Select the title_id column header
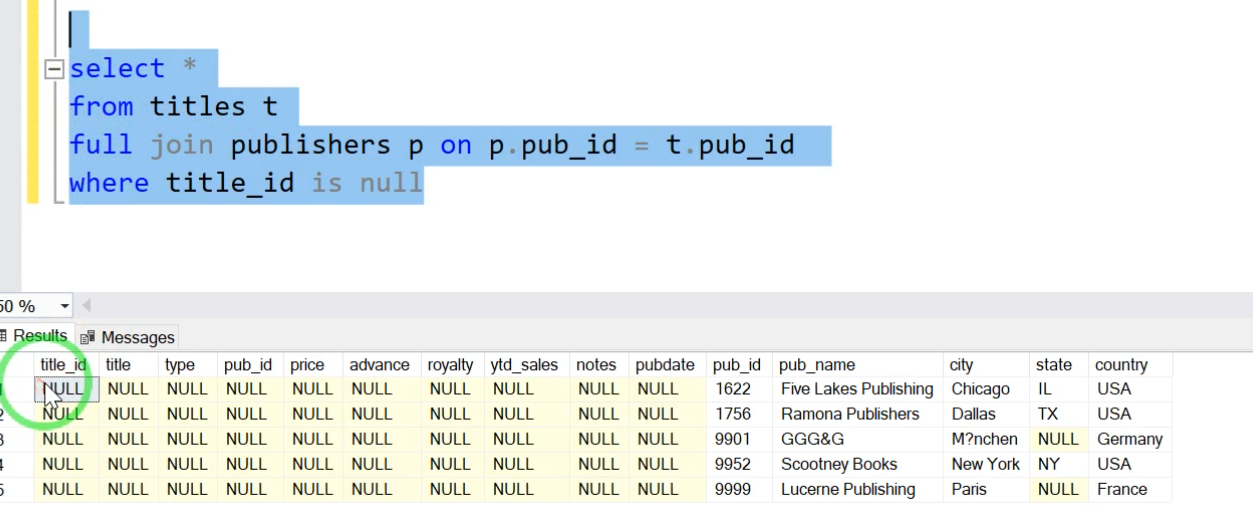 coord(63,365)
